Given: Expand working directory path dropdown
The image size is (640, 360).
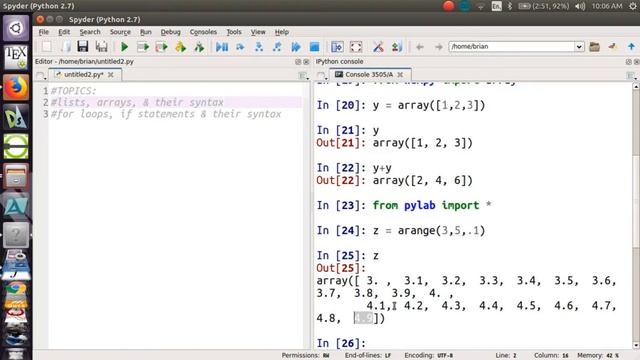Looking at the screenshot, I should click(579, 47).
